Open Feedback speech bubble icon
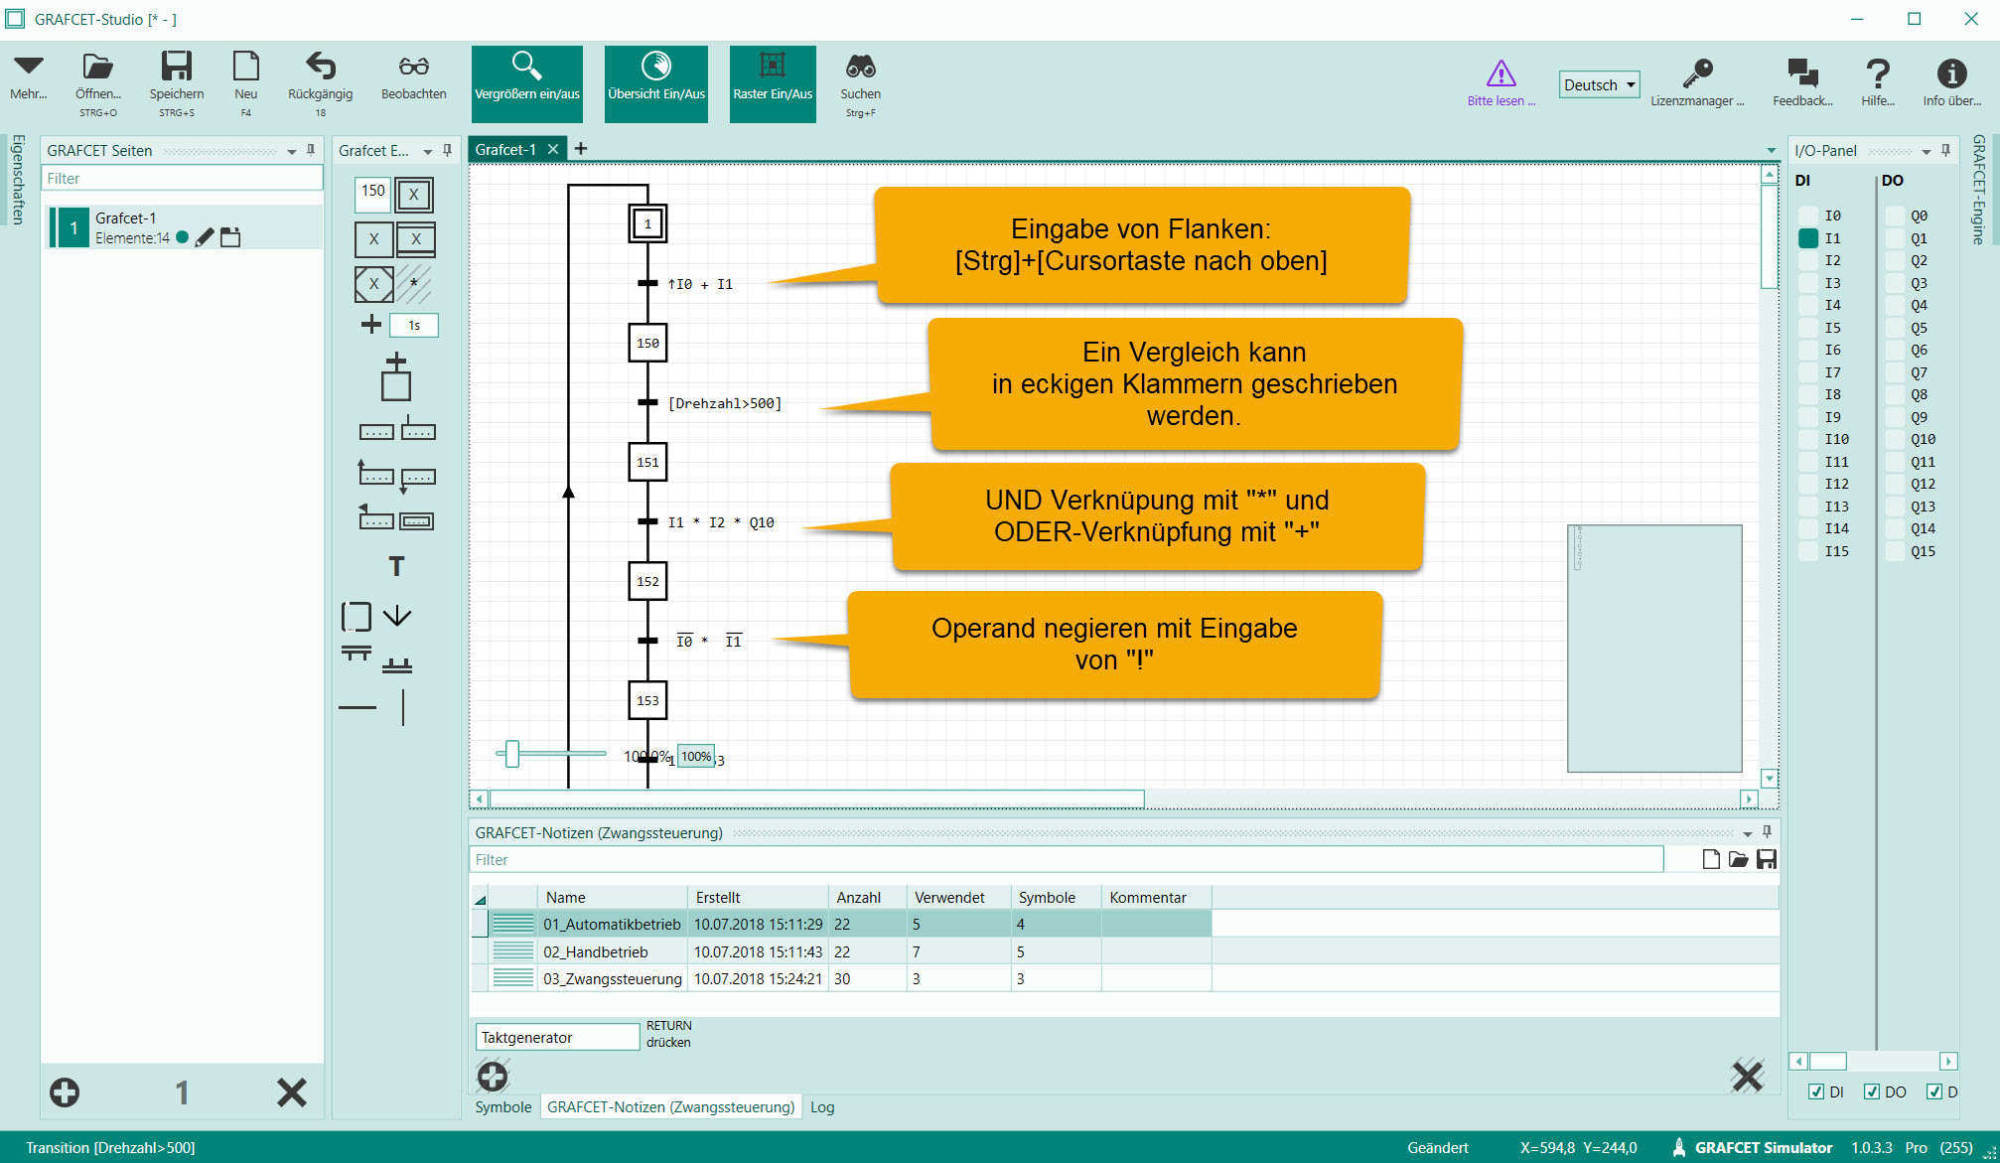The image size is (2000, 1163). pos(1802,72)
